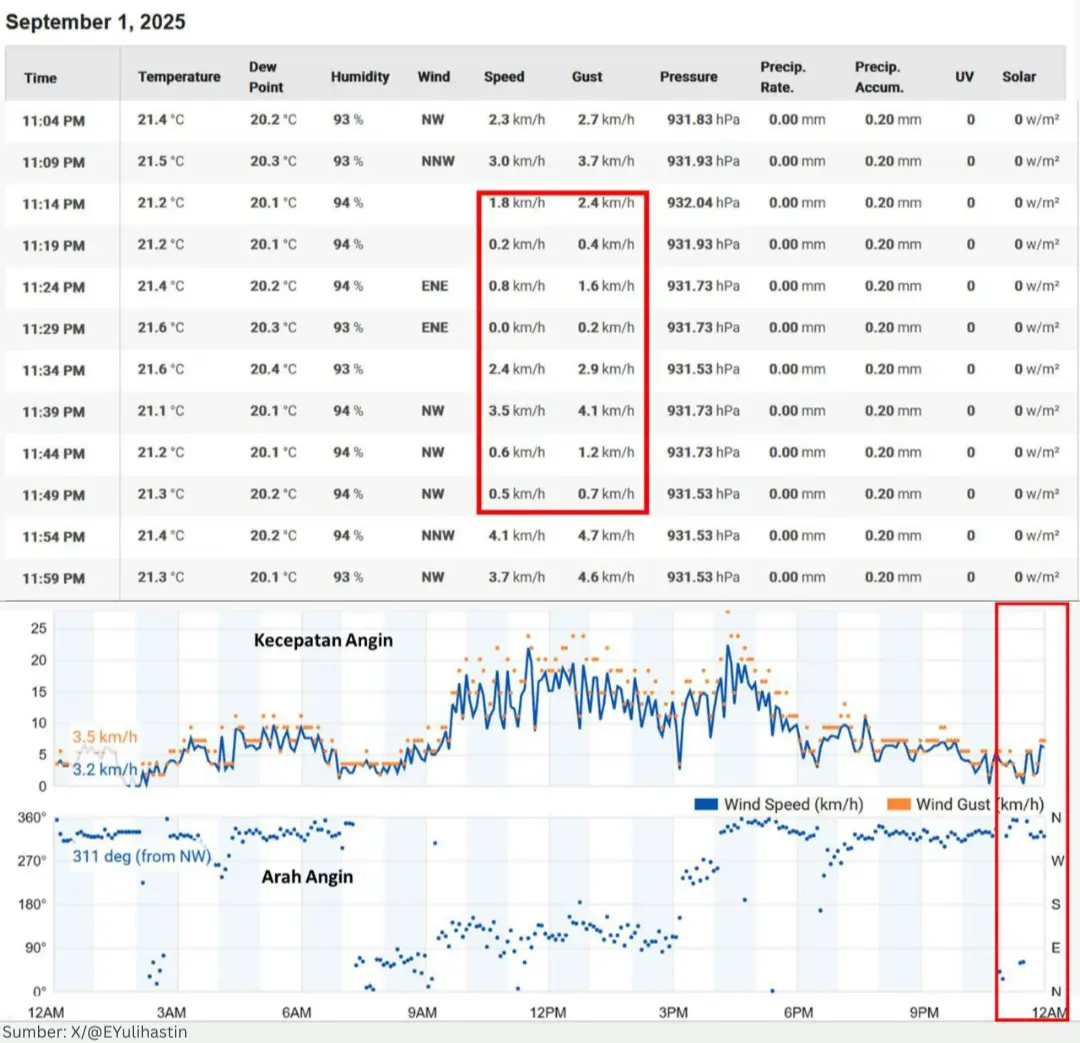Click the Kecepatan Angin chart title
This screenshot has width=1080, height=1043.
(x=320, y=641)
